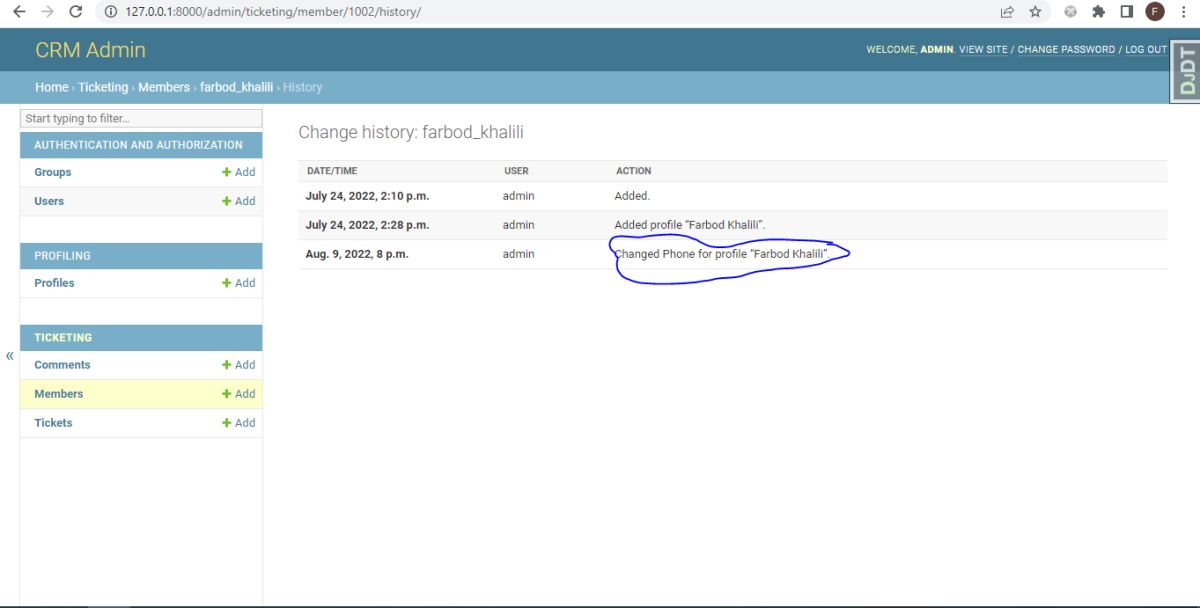Click the ACTION column header
Image resolution: width=1200 pixels, height=608 pixels.
(x=633, y=171)
